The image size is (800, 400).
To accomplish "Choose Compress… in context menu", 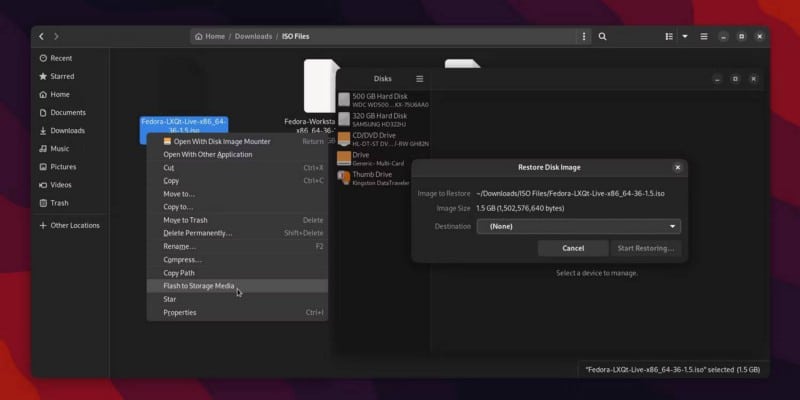I will click(x=237, y=260).
